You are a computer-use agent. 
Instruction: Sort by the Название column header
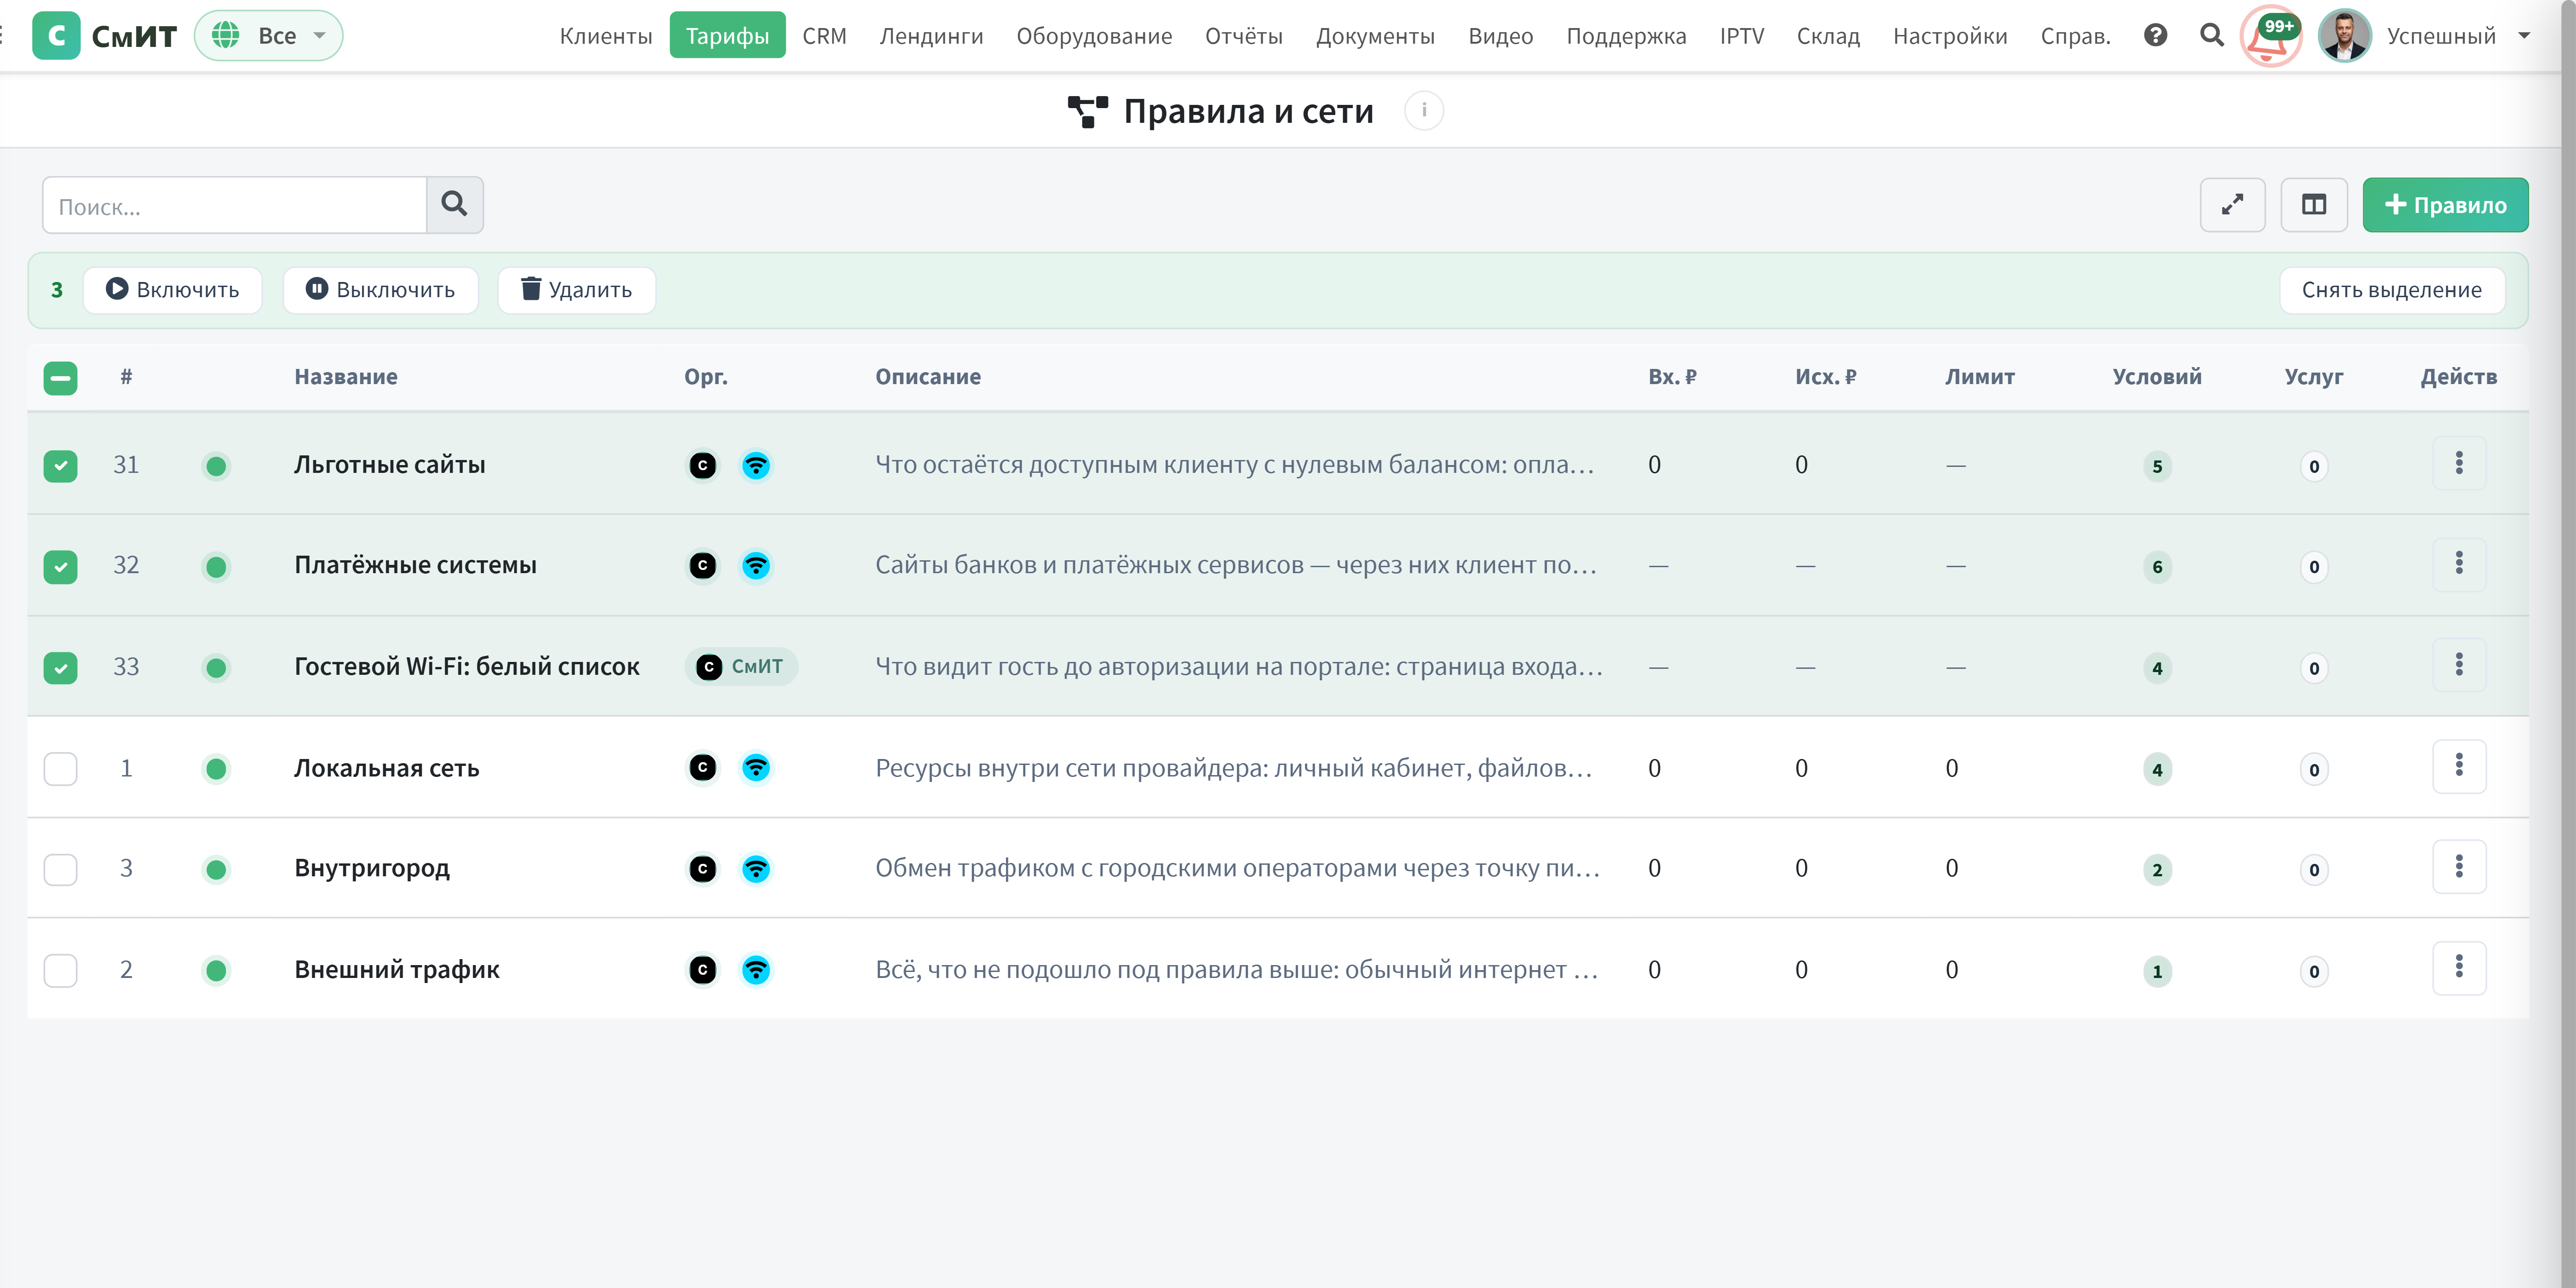tap(346, 377)
